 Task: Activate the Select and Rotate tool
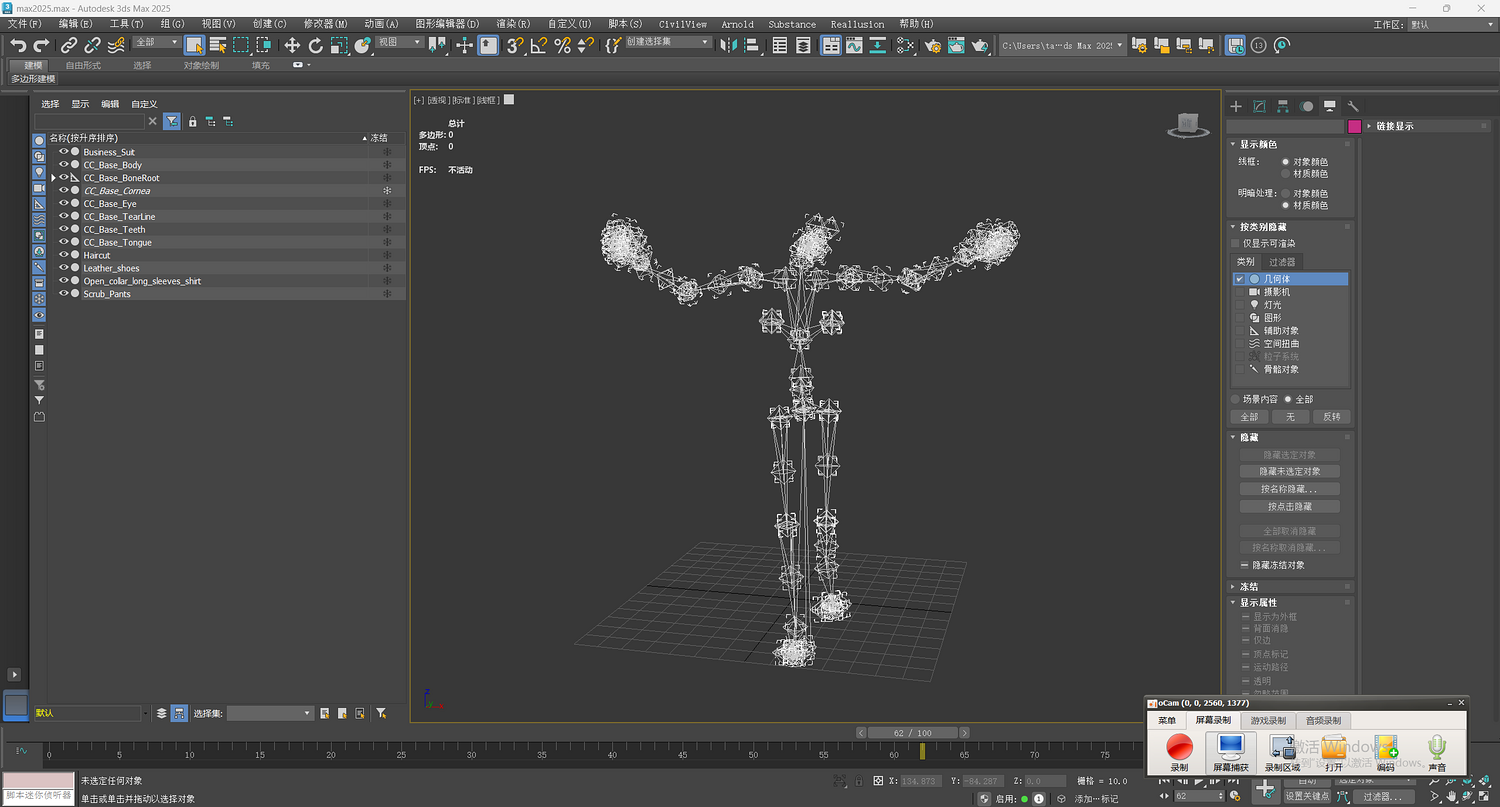(316, 45)
